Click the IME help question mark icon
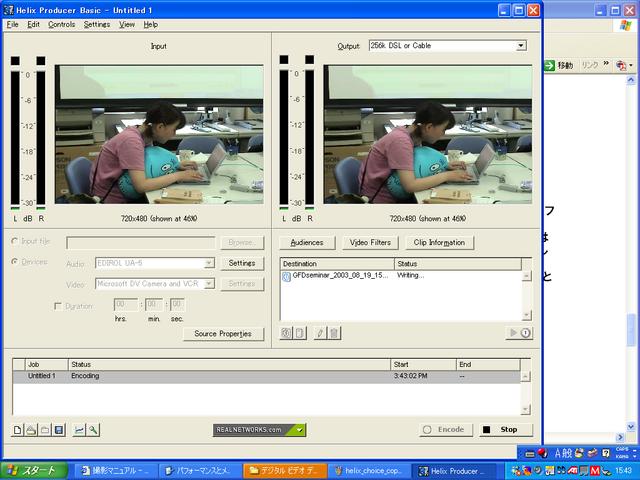Viewport: 640px width, 480px height. point(606,453)
